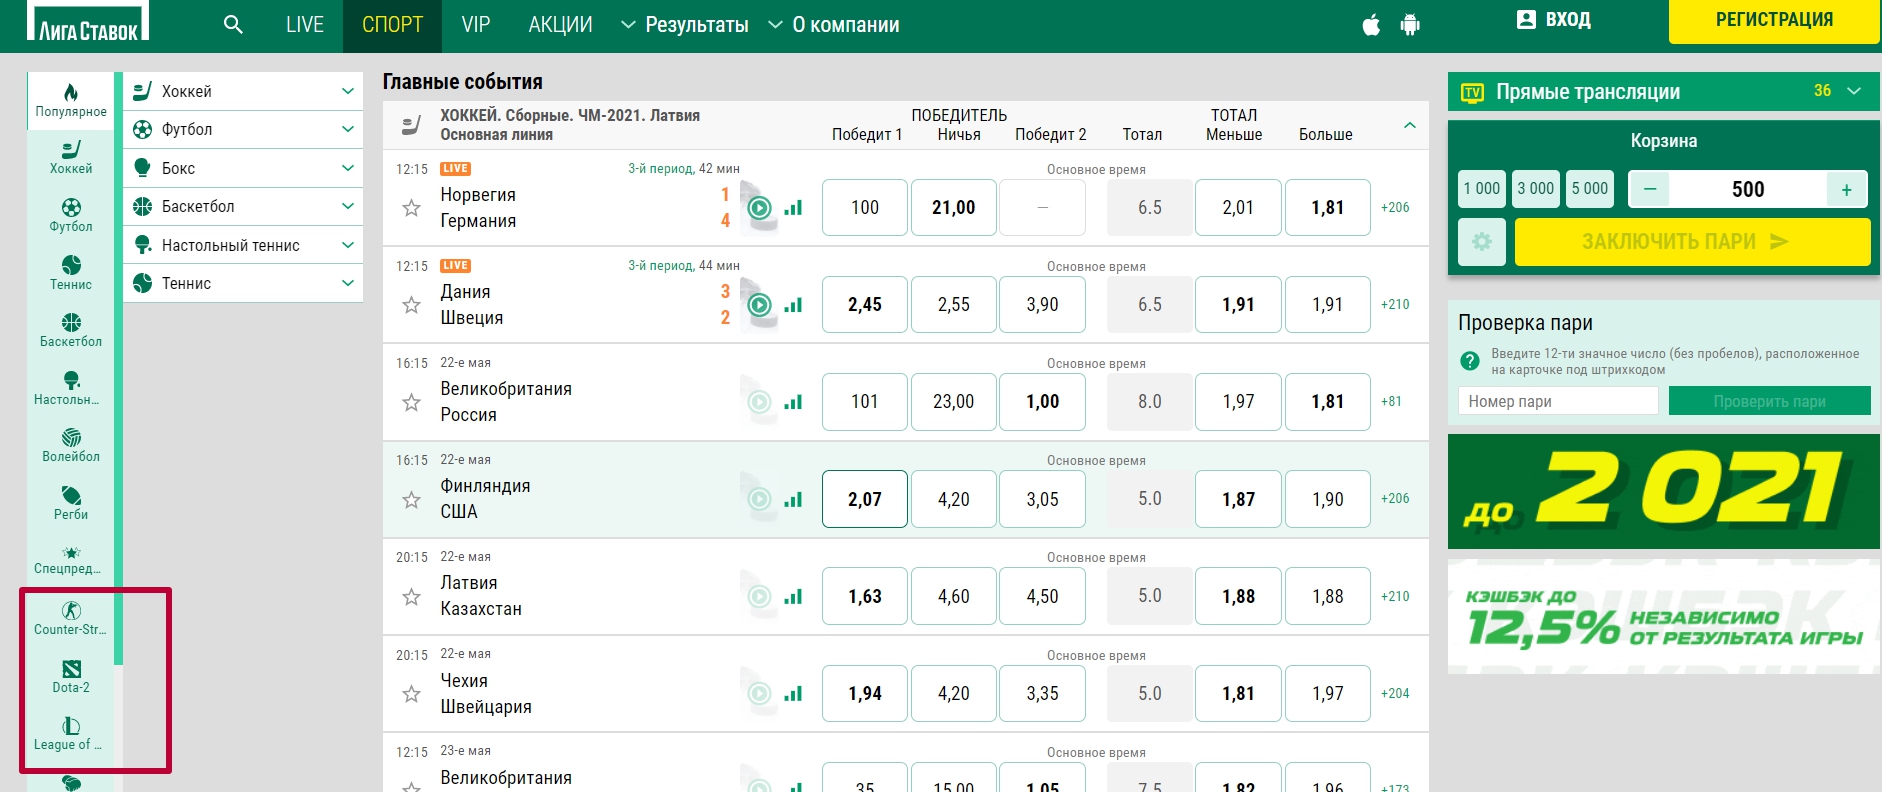Mark Czechia vs Switzerland as favorite
The height and width of the screenshot is (792, 1882).
(x=411, y=694)
